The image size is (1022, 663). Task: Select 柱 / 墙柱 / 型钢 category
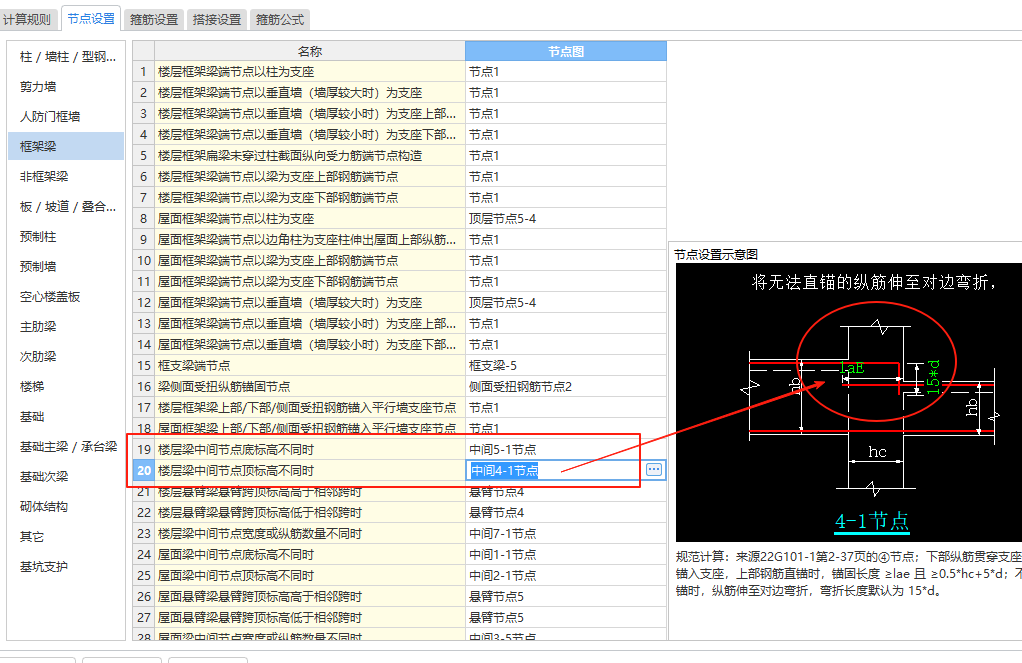[x=66, y=57]
